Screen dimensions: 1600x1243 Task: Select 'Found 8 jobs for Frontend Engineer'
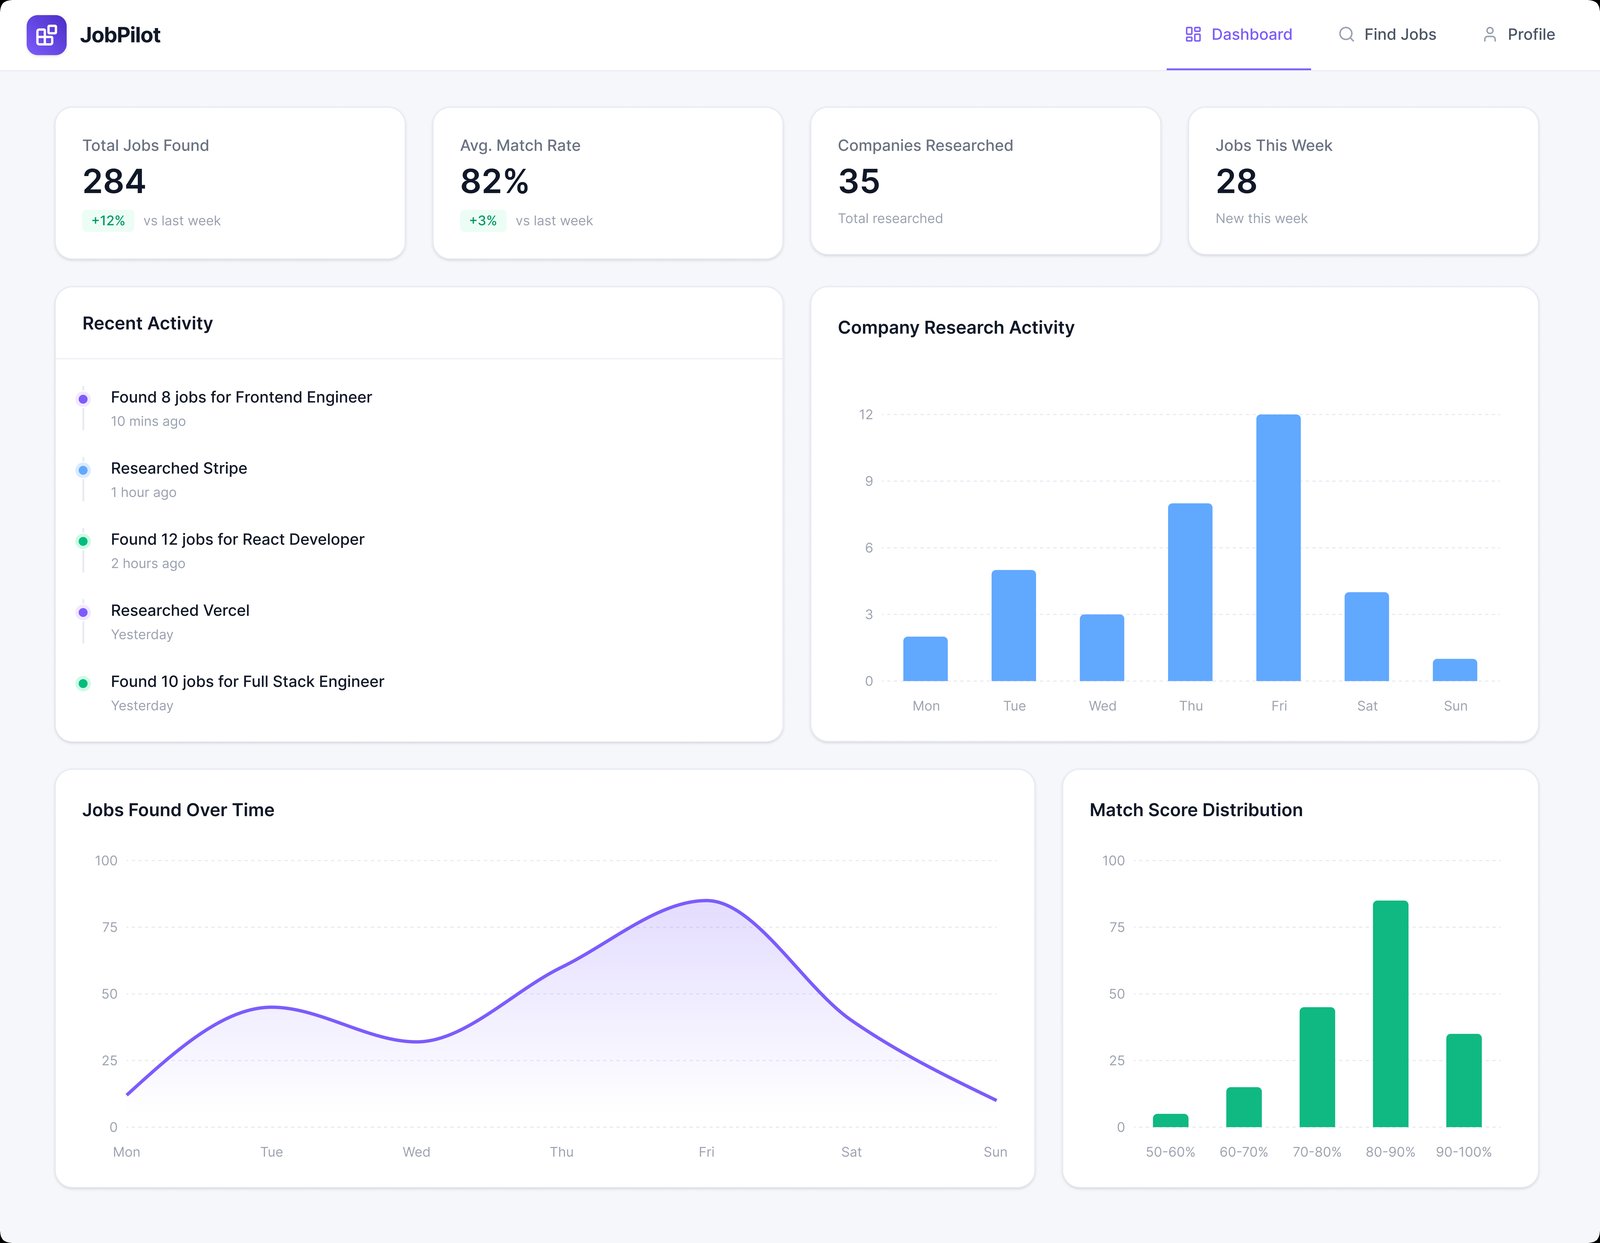coord(241,397)
